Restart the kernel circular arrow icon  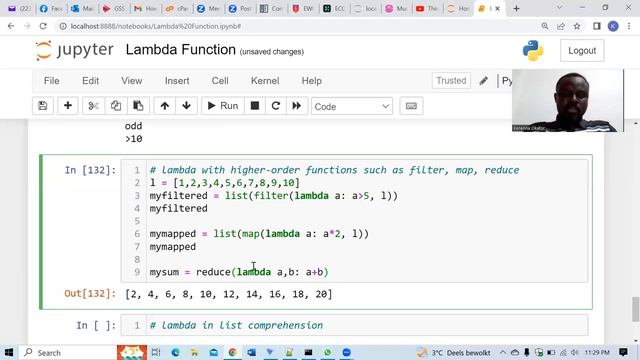click(276, 106)
